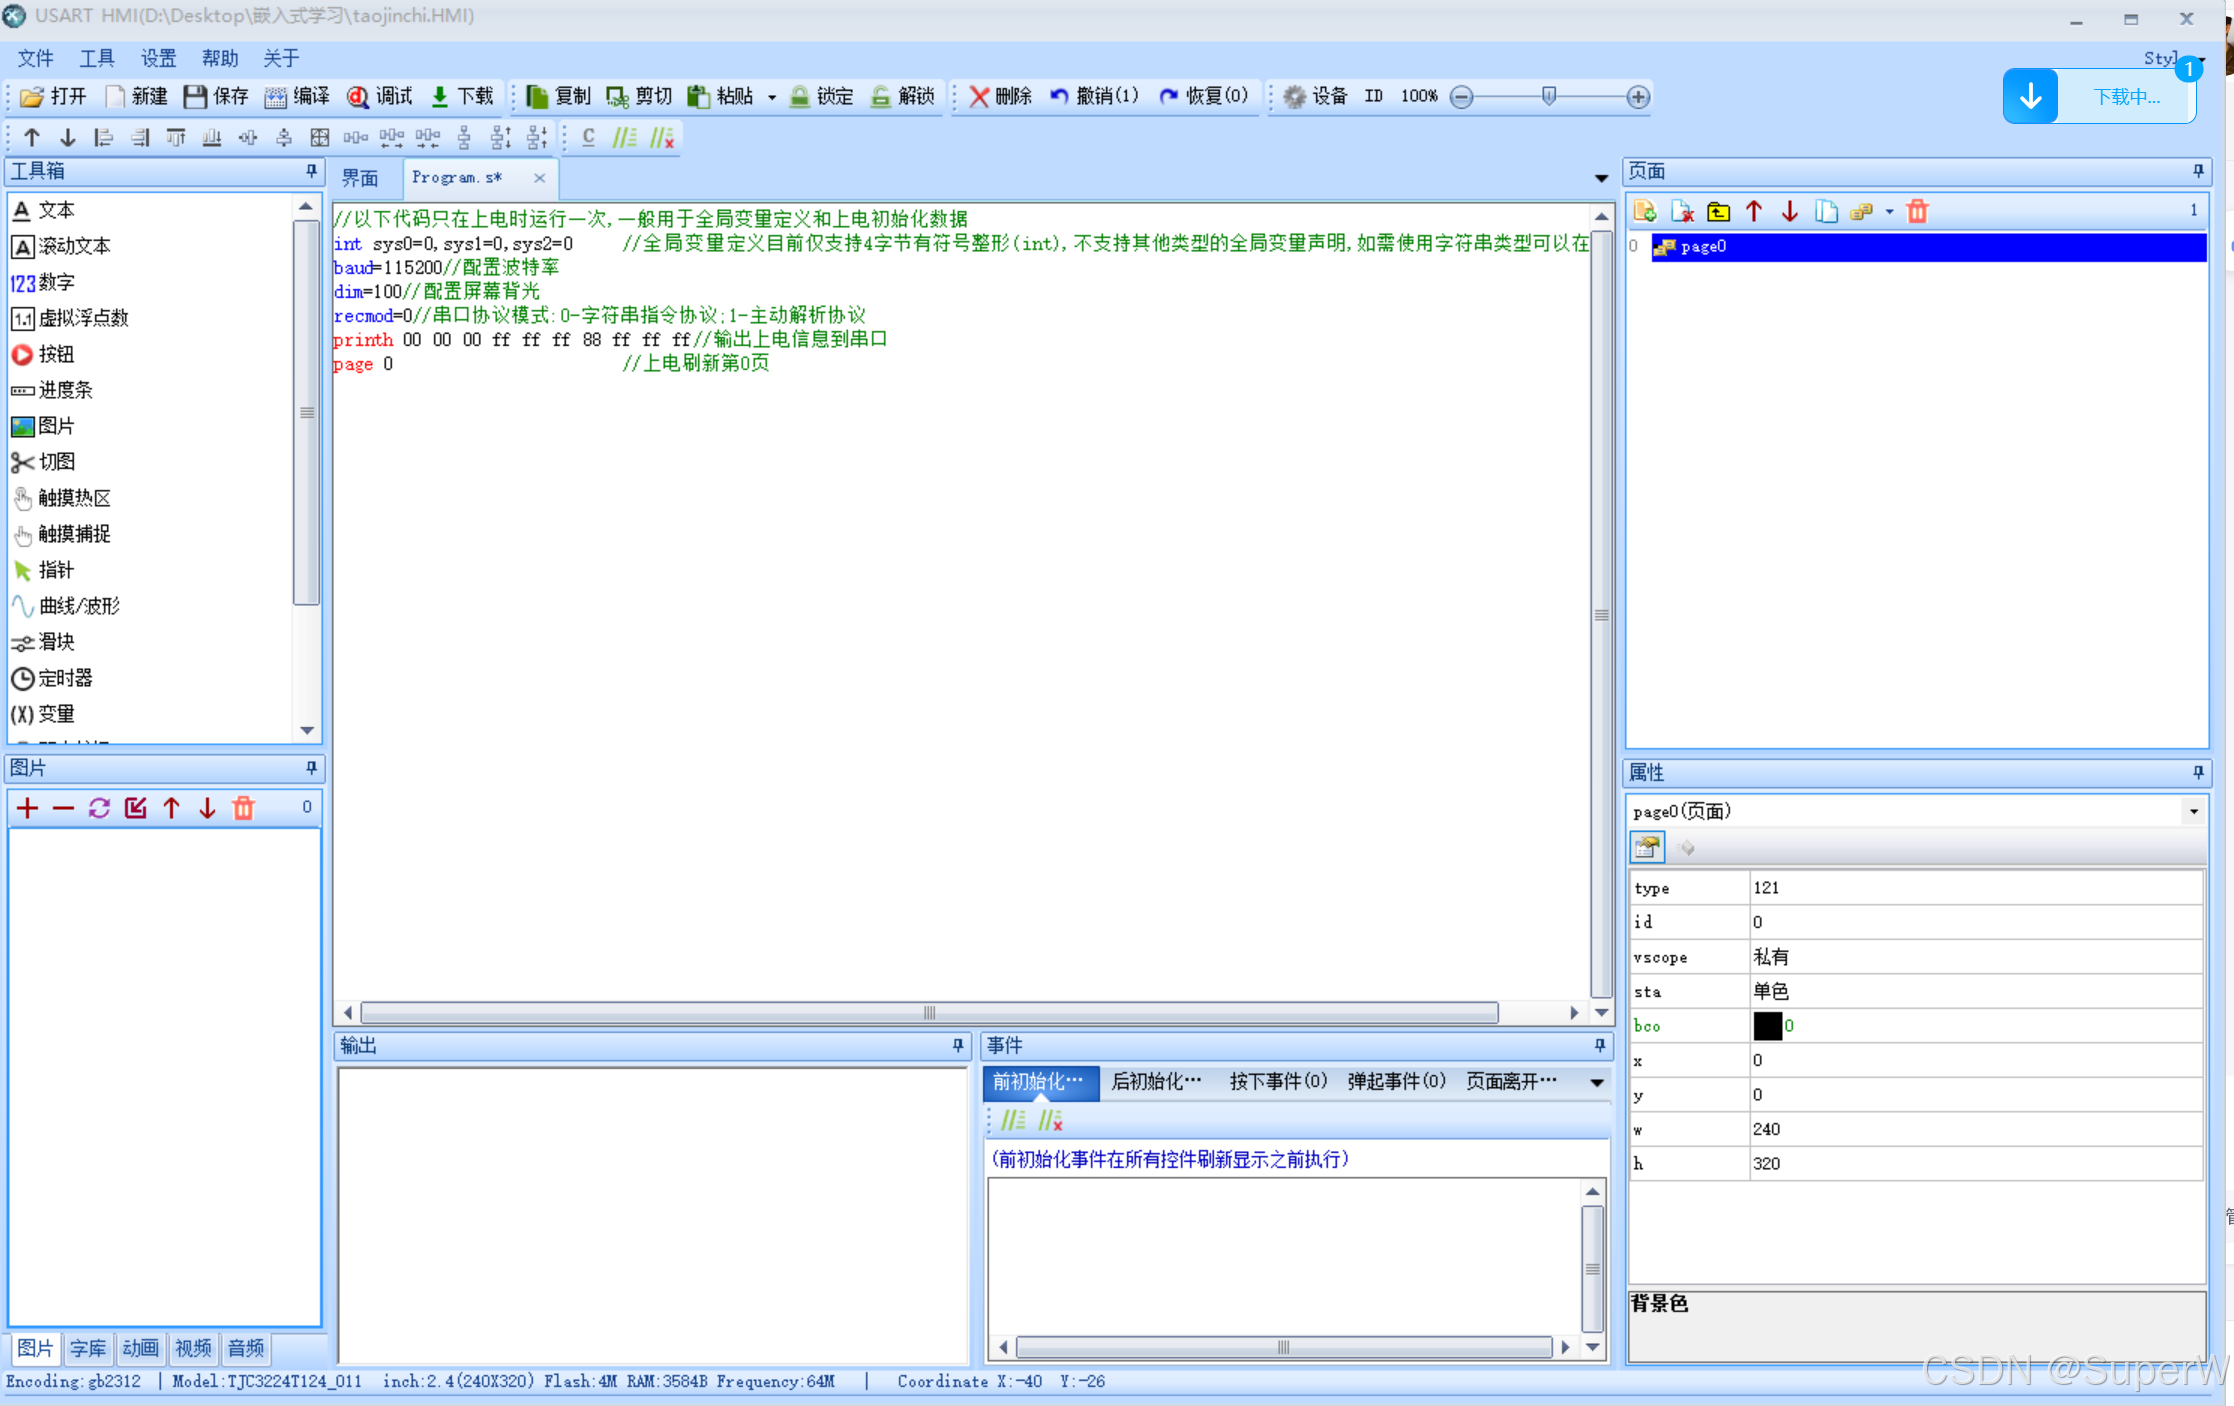The height and width of the screenshot is (1406, 2234).
Task: Click the 调试 debug icon
Action: click(x=357, y=96)
